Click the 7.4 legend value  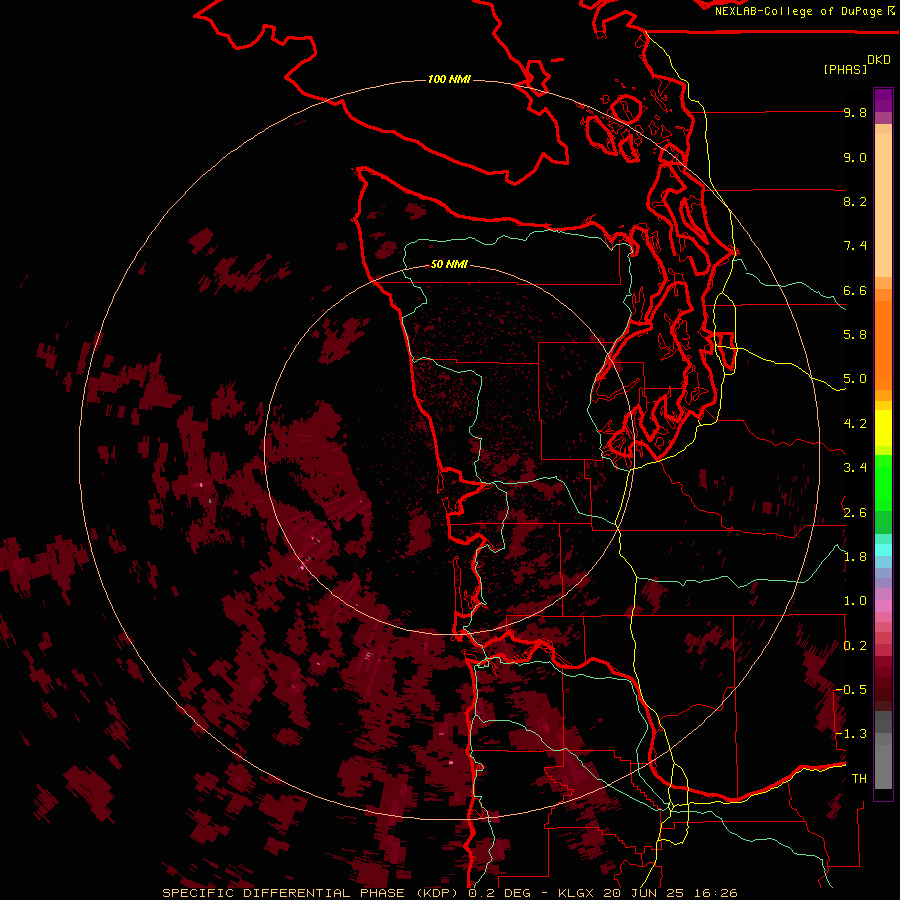(x=855, y=246)
